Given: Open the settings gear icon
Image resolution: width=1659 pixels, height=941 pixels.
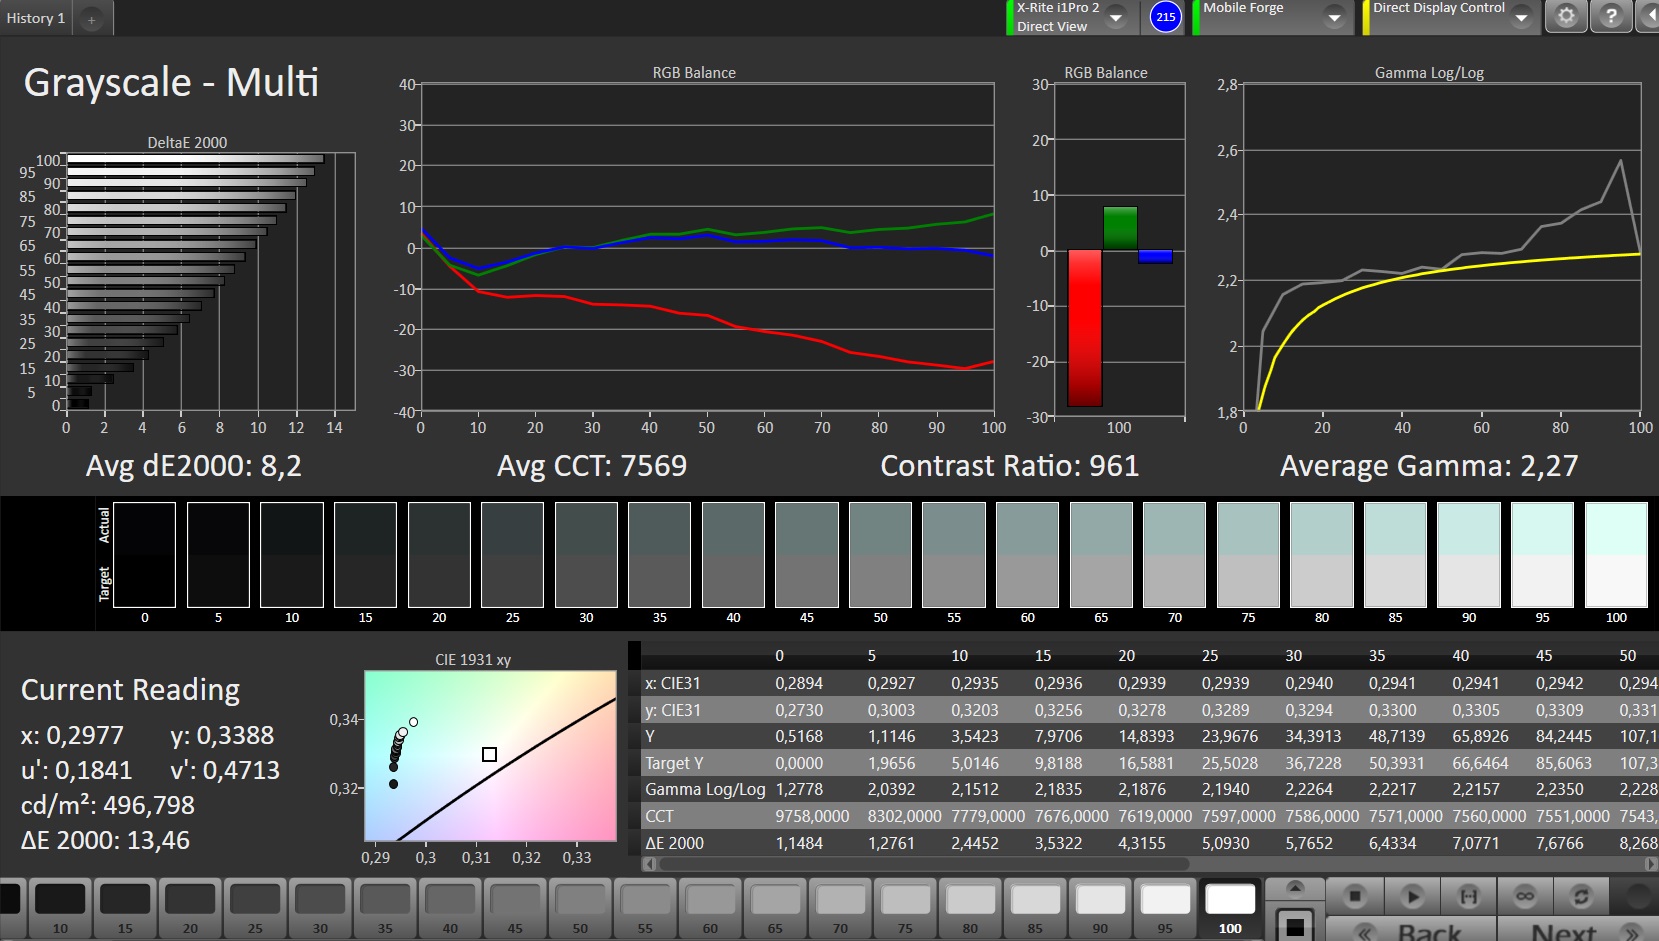Looking at the screenshot, I should pos(1566,16).
